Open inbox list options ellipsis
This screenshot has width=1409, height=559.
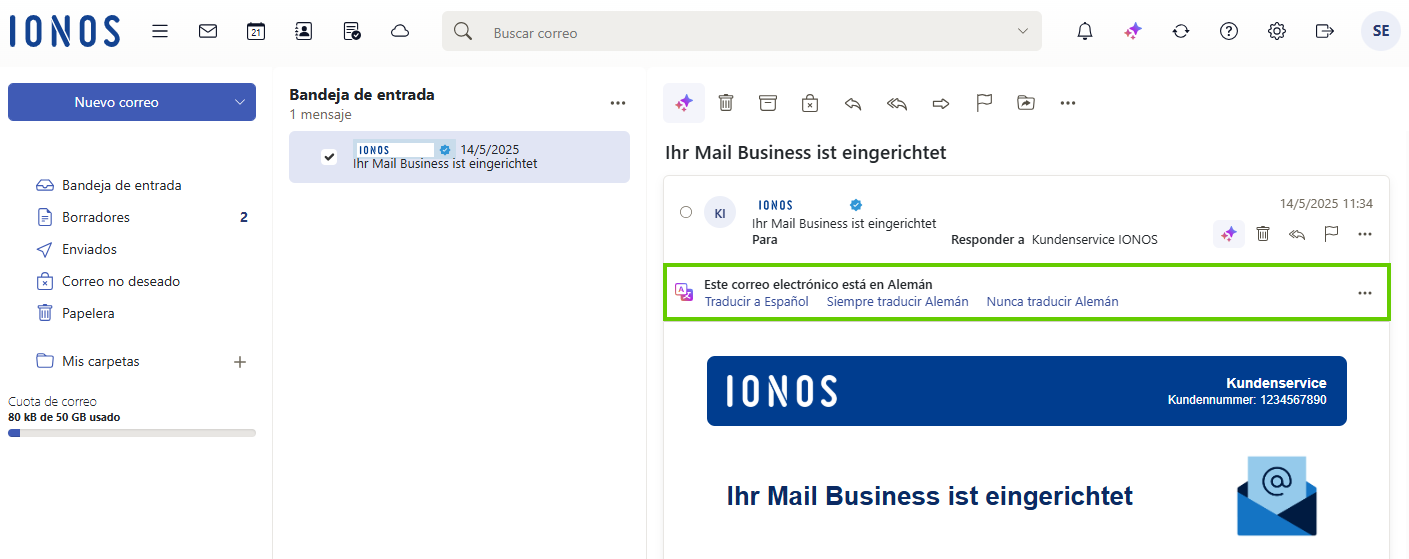(618, 103)
